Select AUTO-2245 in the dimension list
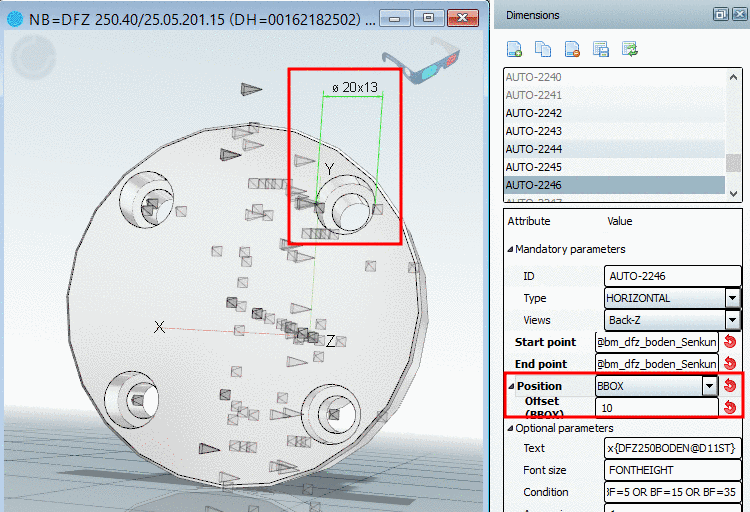The image size is (750, 512). pos(615,167)
